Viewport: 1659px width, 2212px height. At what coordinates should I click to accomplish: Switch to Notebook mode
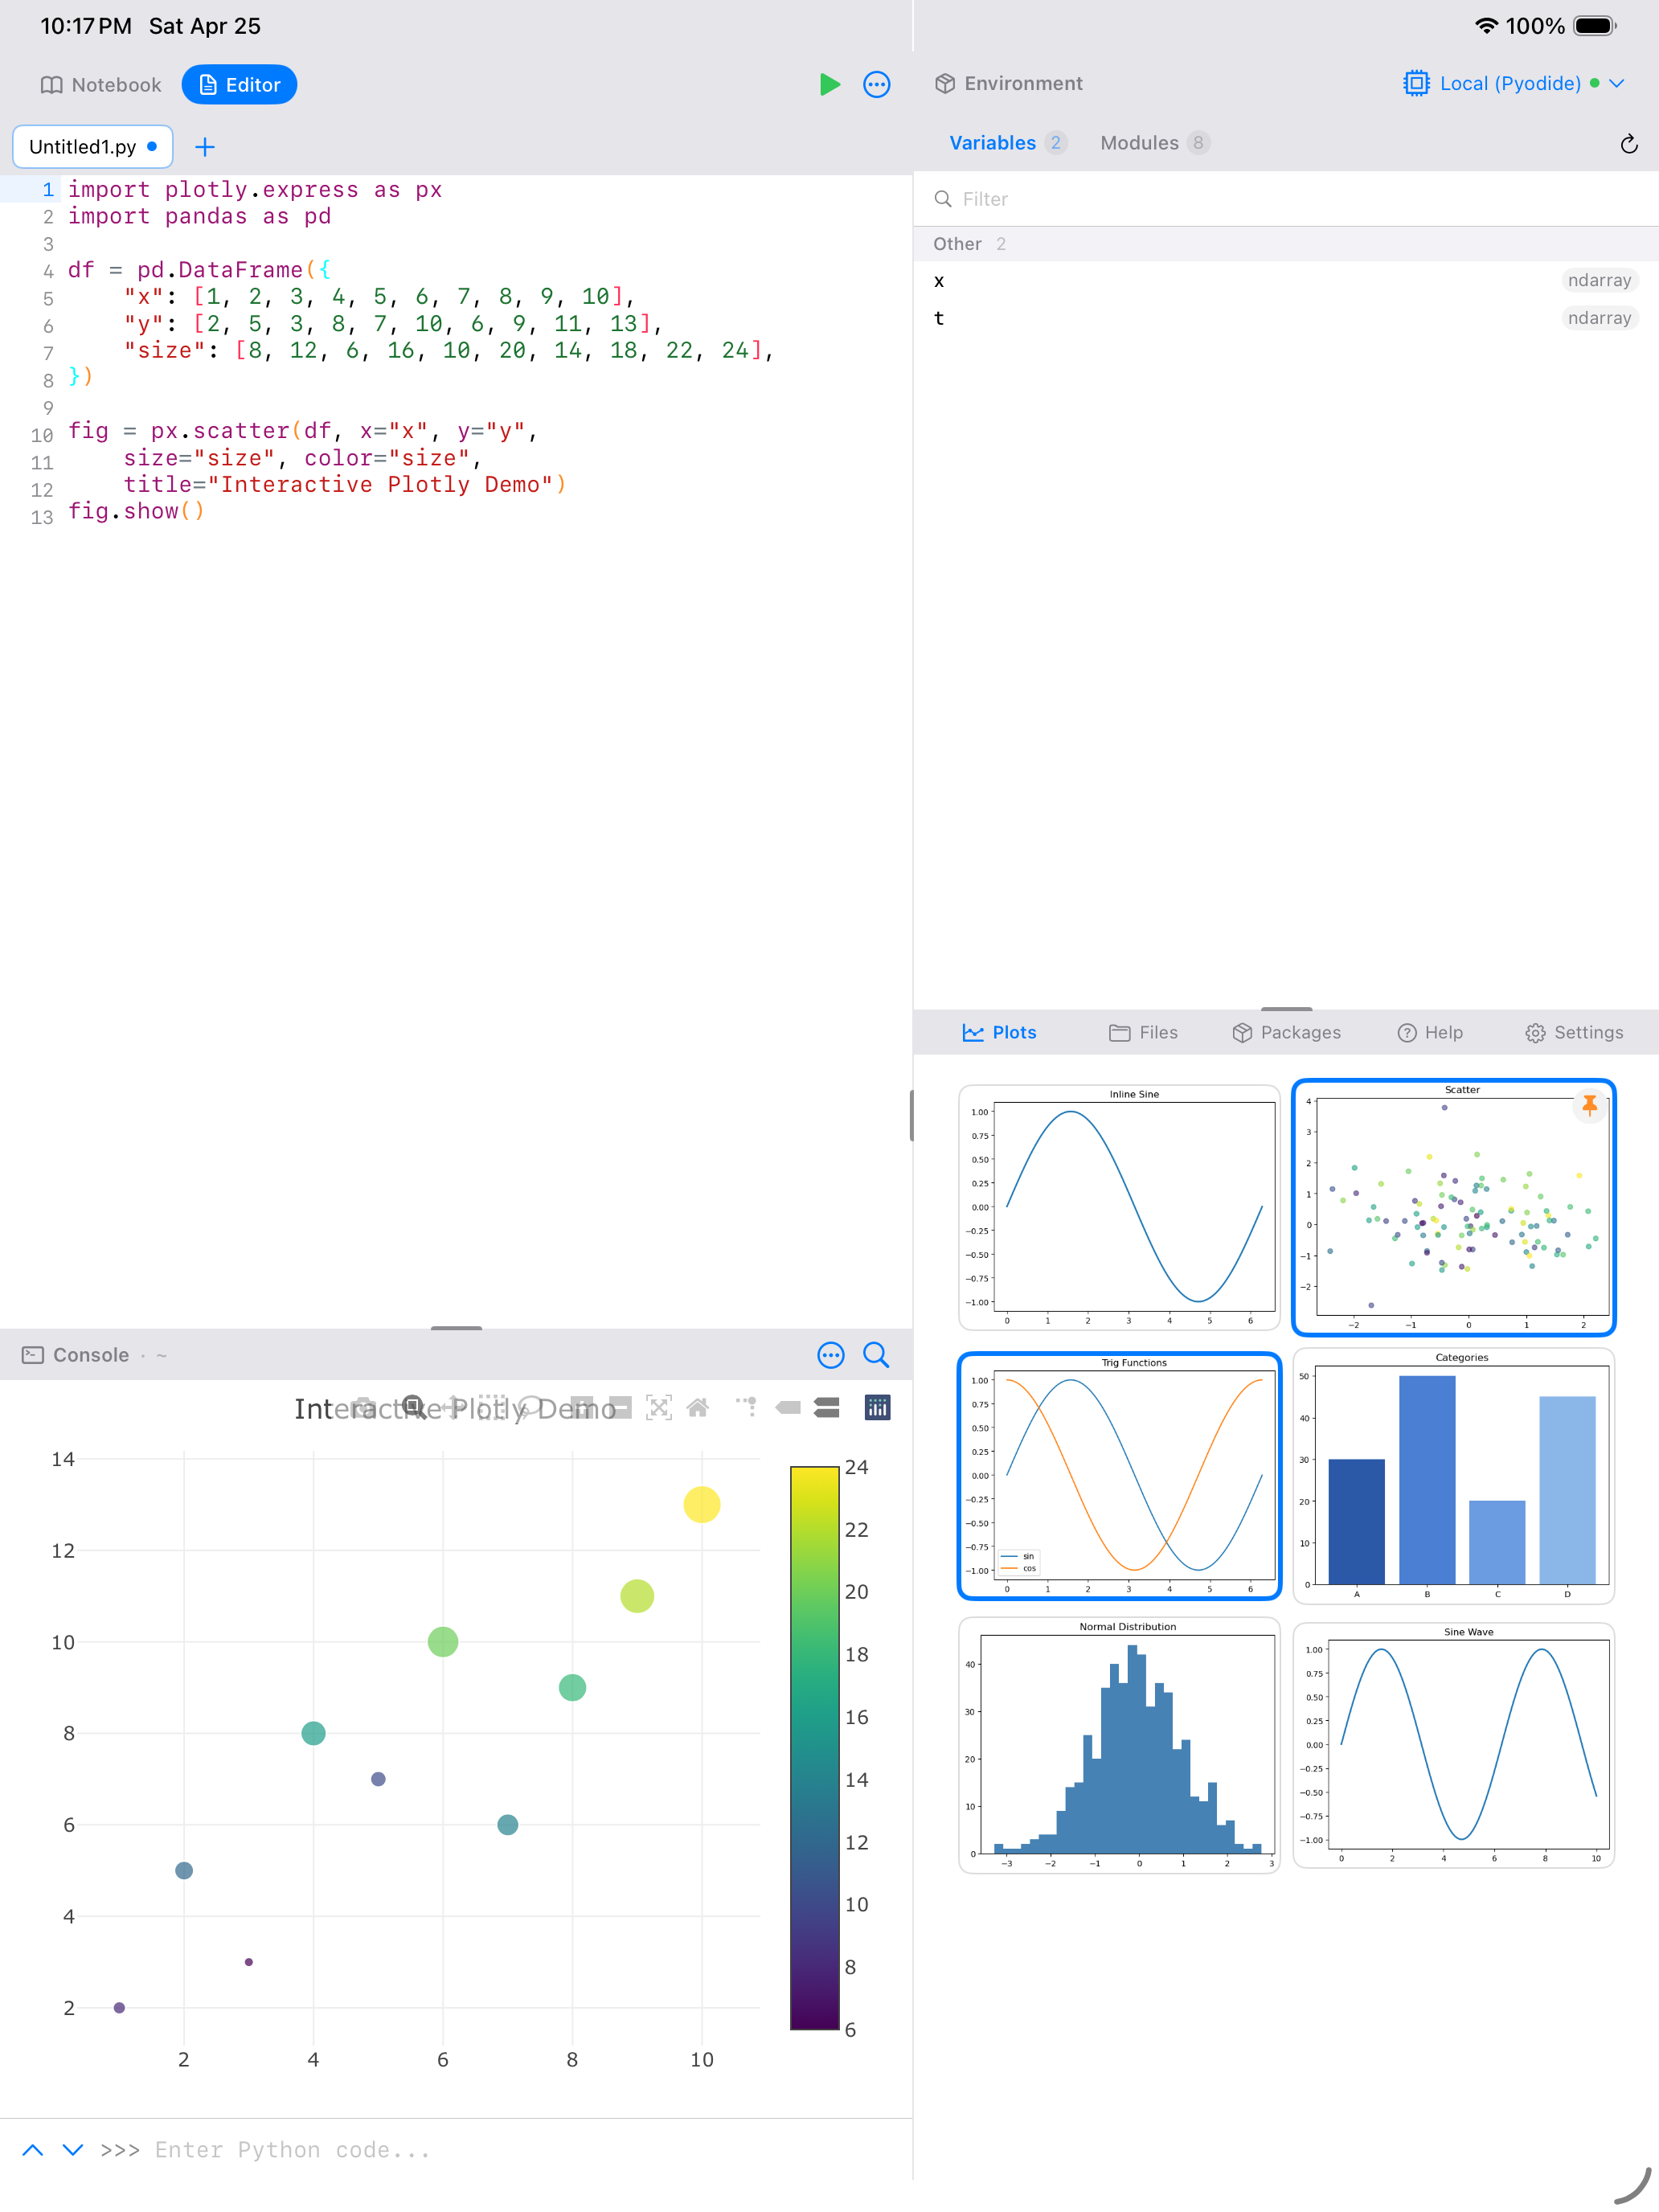(101, 85)
